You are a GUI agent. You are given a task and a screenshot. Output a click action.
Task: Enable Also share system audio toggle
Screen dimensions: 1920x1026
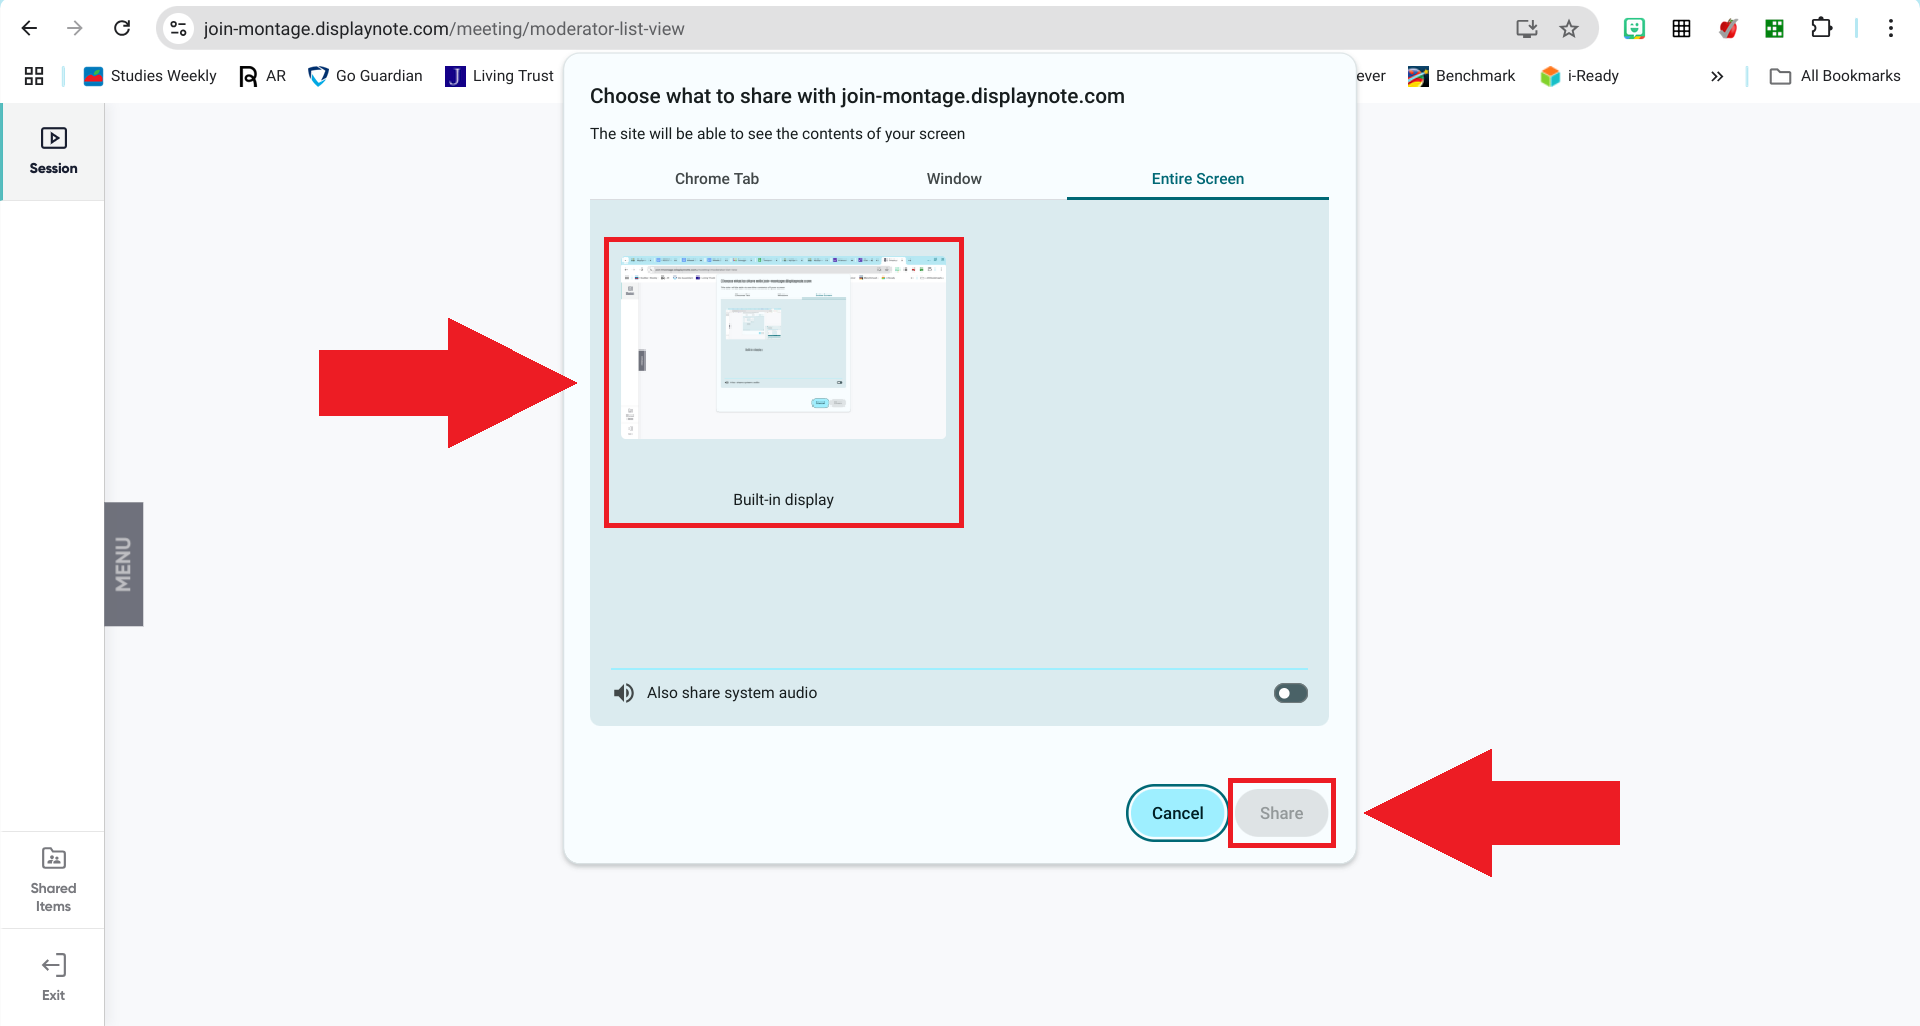[1290, 693]
